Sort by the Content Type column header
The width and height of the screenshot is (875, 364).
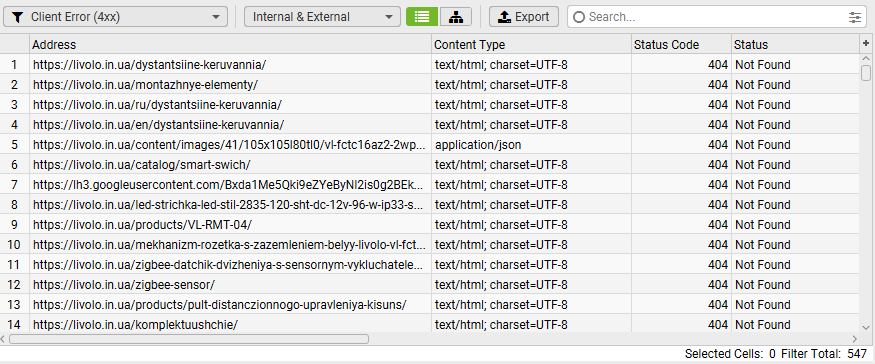pos(531,44)
